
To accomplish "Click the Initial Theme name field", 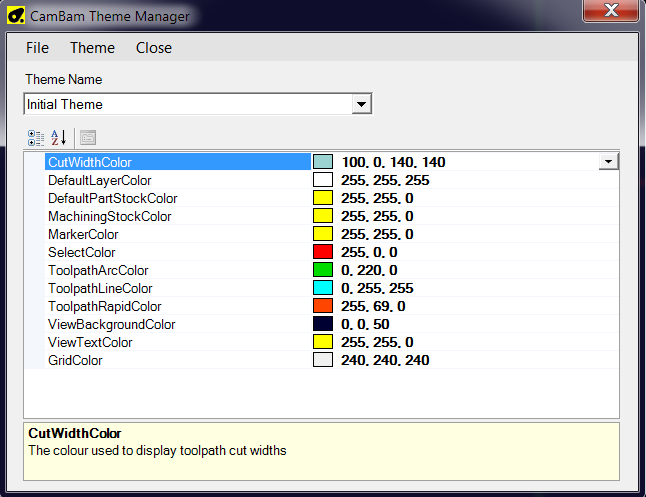I will pyautogui.click(x=188, y=104).
